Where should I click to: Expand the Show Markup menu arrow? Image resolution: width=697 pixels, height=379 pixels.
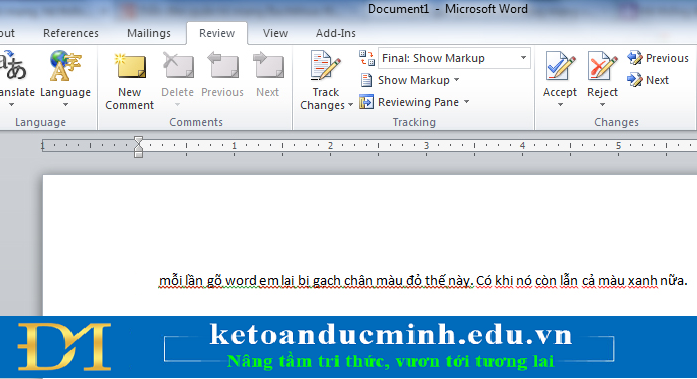(x=457, y=80)
